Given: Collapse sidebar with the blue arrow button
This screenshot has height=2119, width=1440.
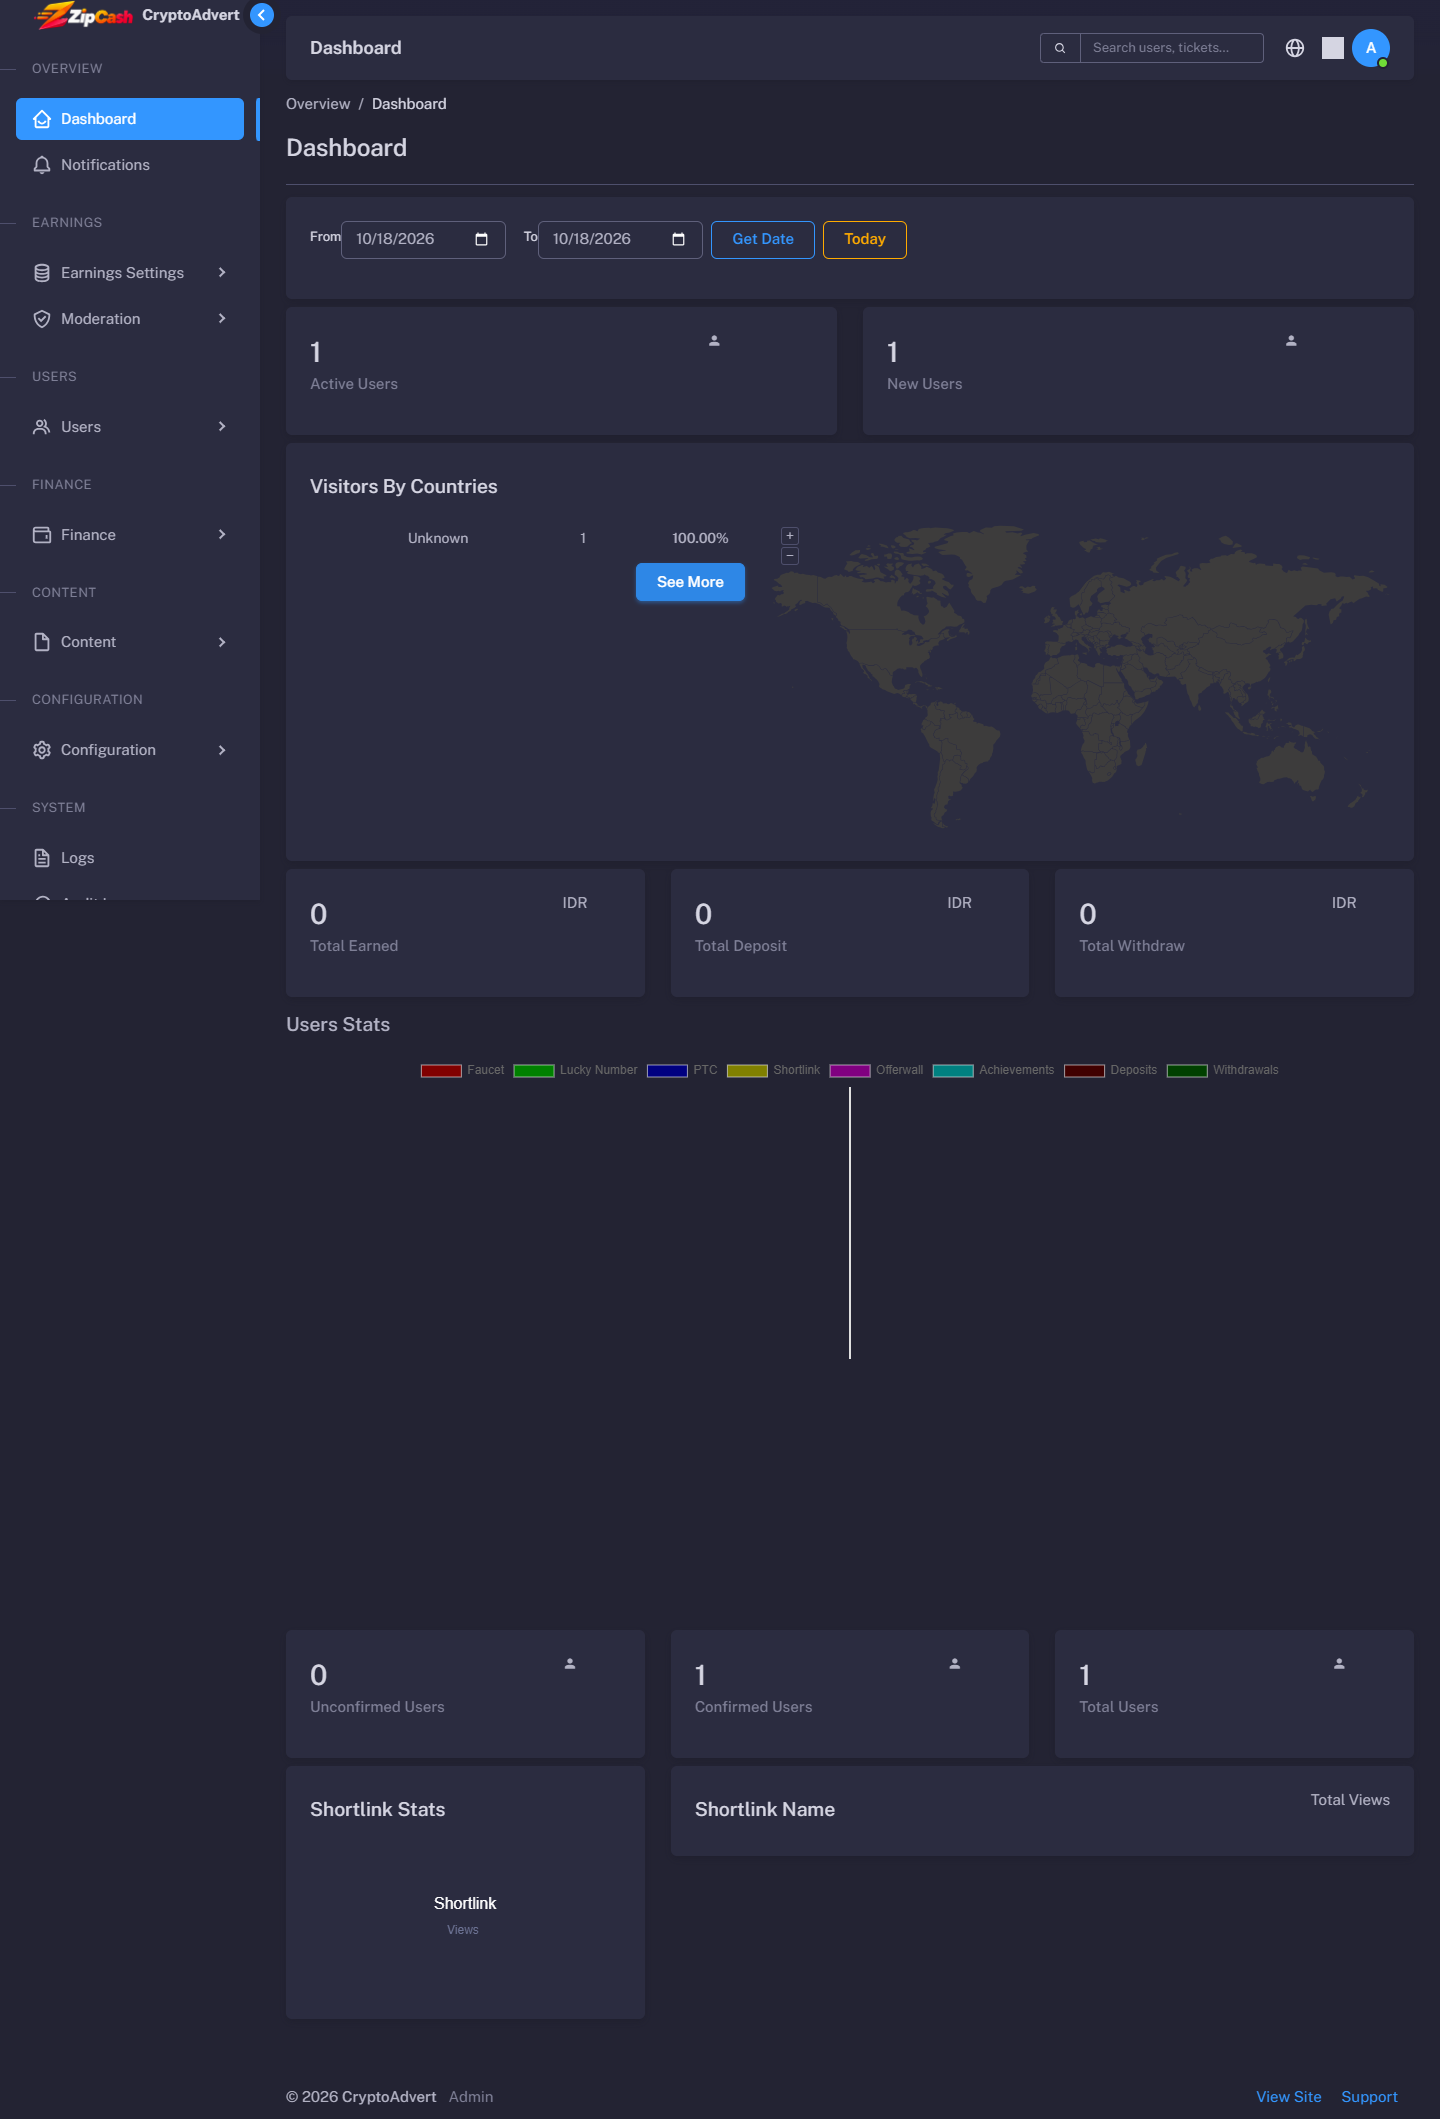Looking at the screenshot, I should click(262, 15).
